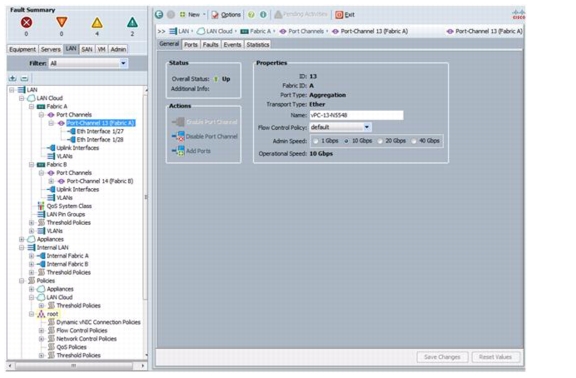Select the 40 Gbps admin speed

[414, 141]
